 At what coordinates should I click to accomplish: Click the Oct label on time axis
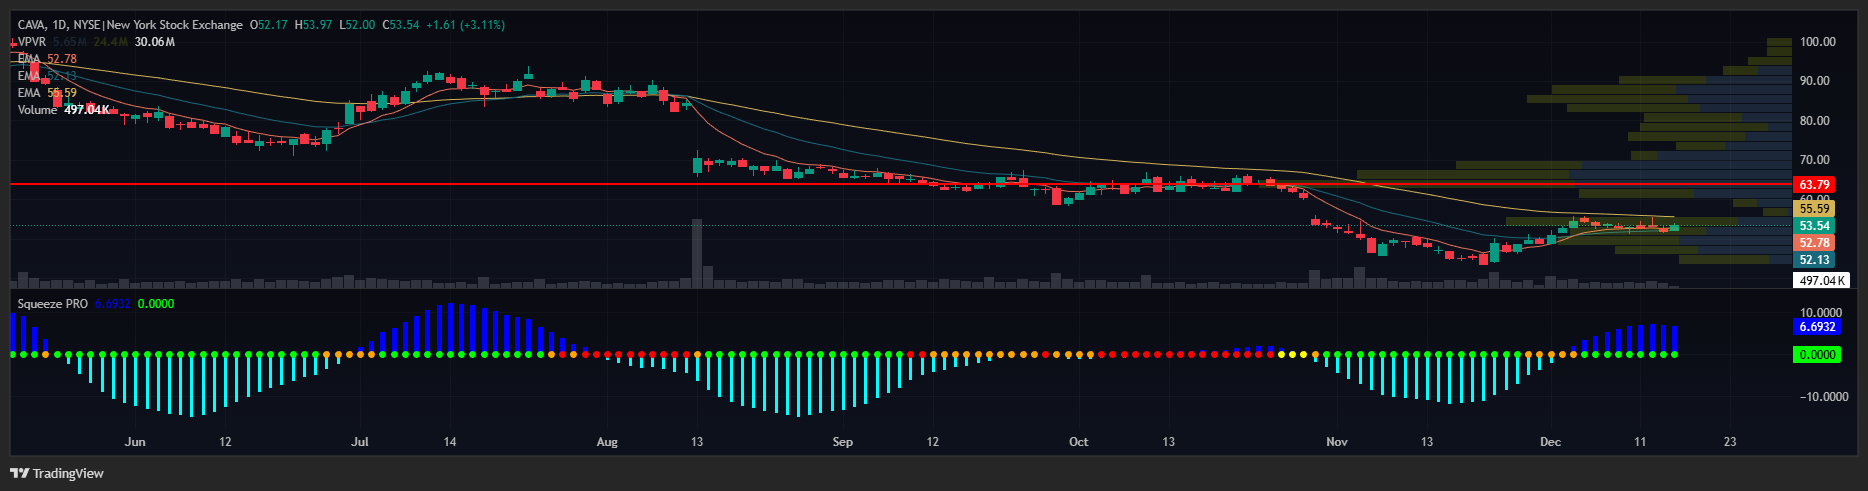pyautogui.click(x=1078, y=442)
